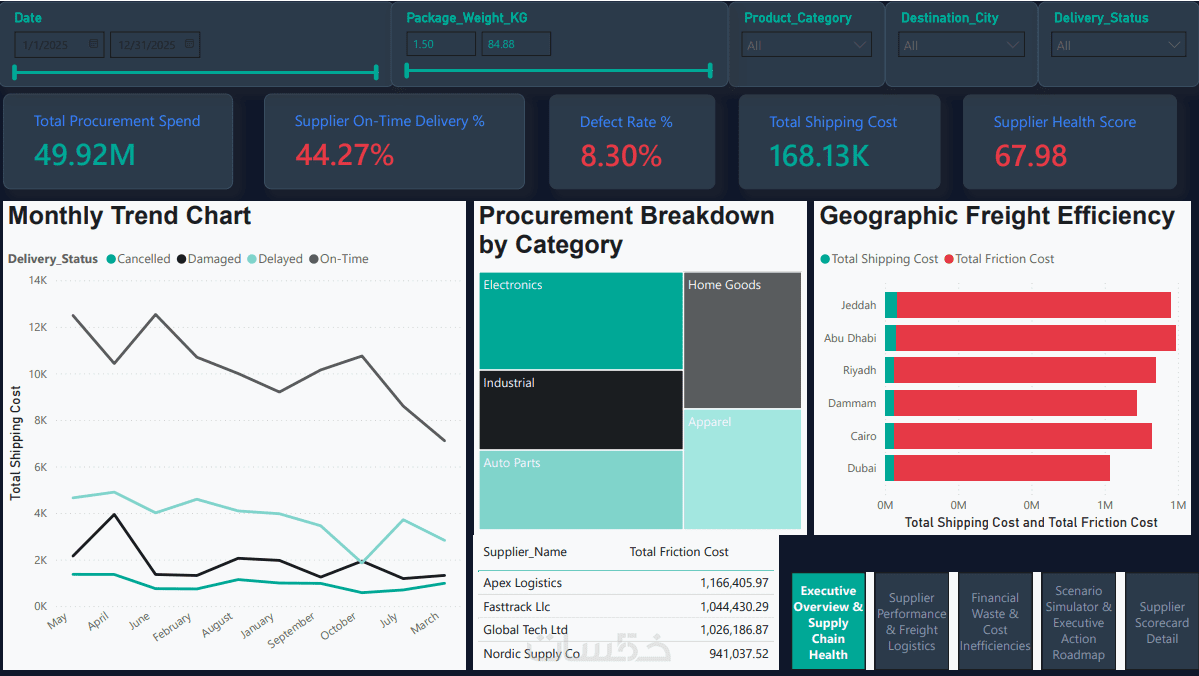Click the On-Time legend marker
The image size is (1199, 676).
314,259
